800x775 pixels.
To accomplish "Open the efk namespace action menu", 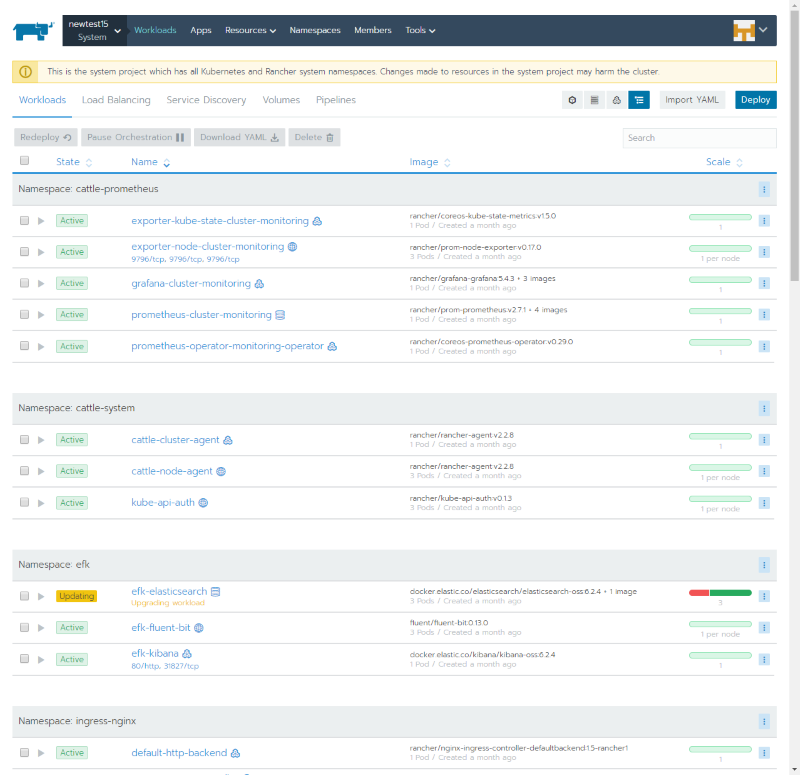I will (x=764, y=565).
